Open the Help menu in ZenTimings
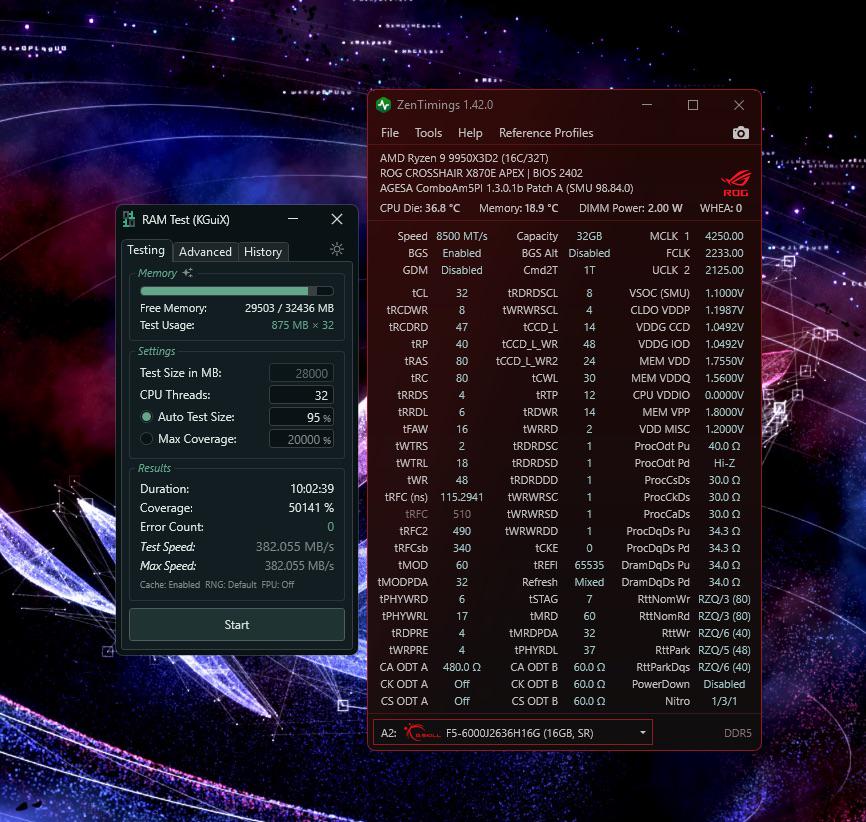Image resolution: width=866 pixels, height=822 pixels. 470,133
